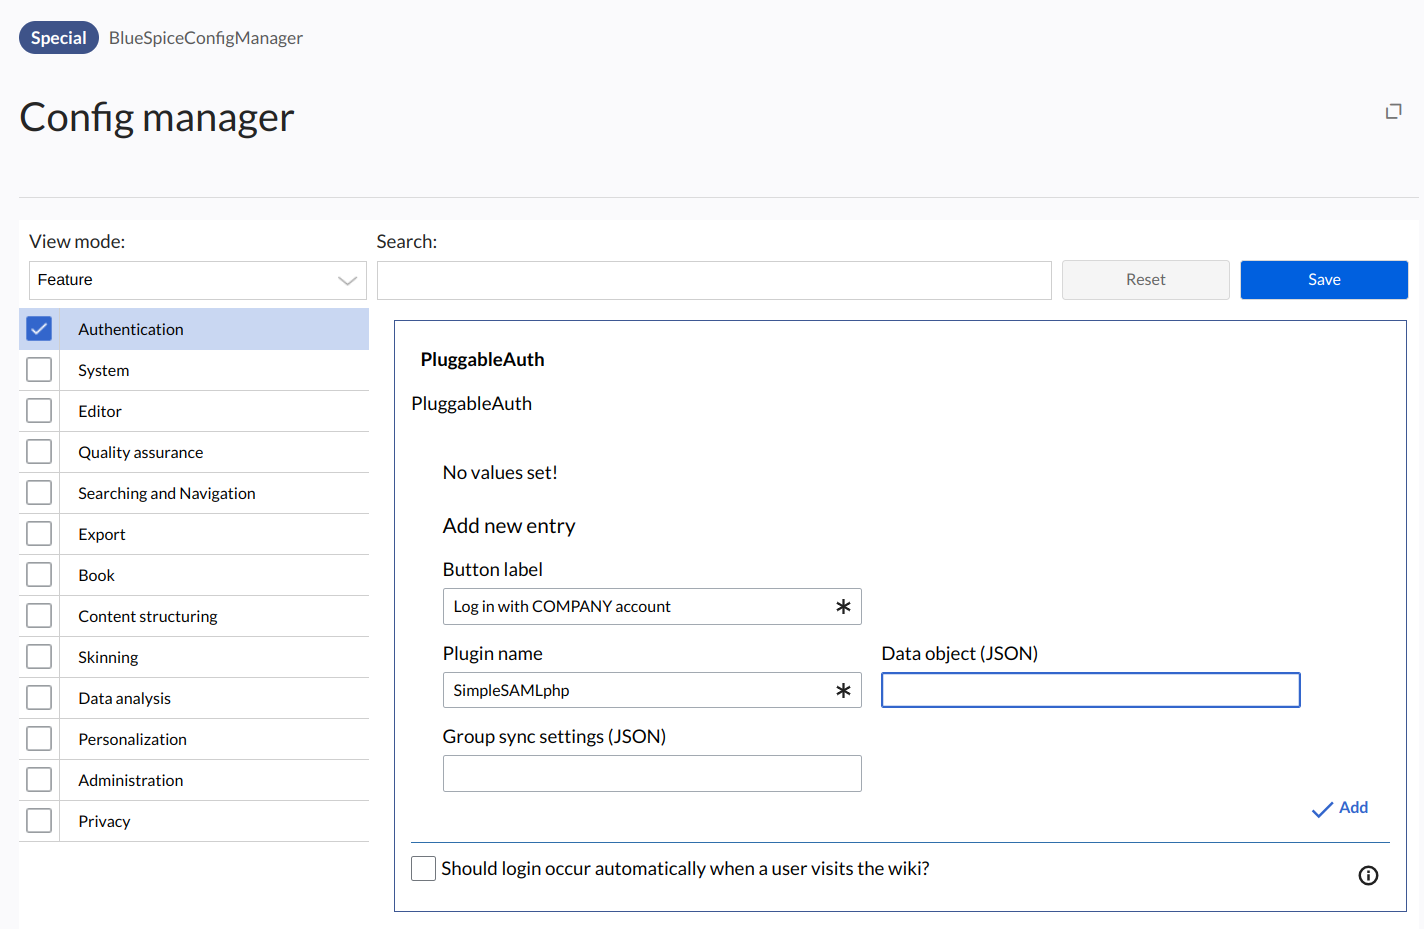Select the Skinning feature row

coord(194,657)
